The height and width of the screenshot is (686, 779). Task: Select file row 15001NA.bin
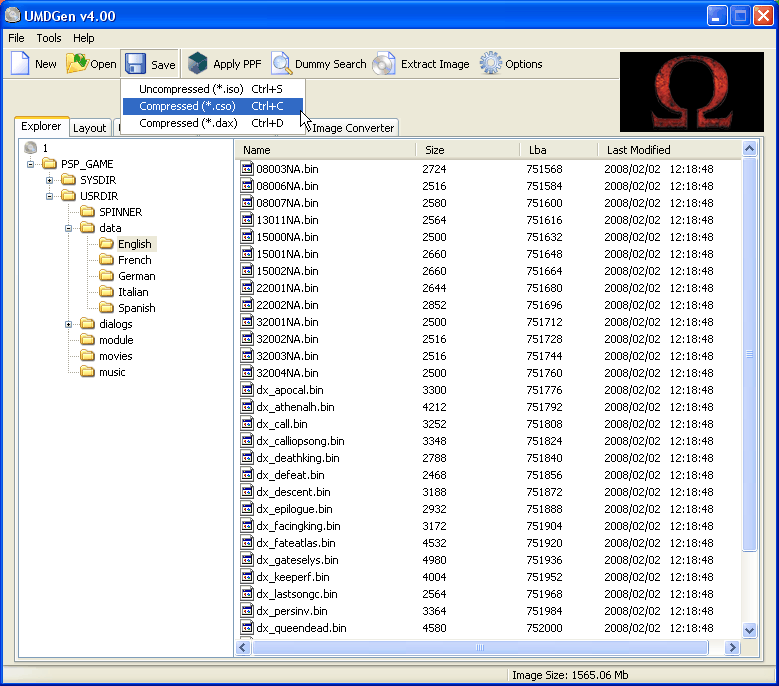(x=488, y=254)
